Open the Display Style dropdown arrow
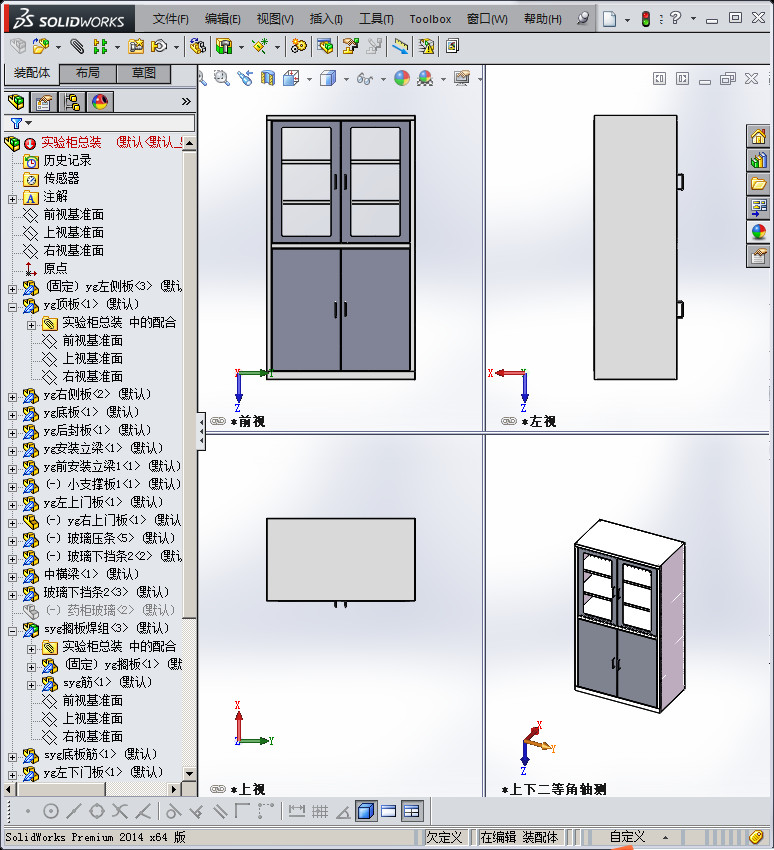The image size is (774, 850). (346, 79)
